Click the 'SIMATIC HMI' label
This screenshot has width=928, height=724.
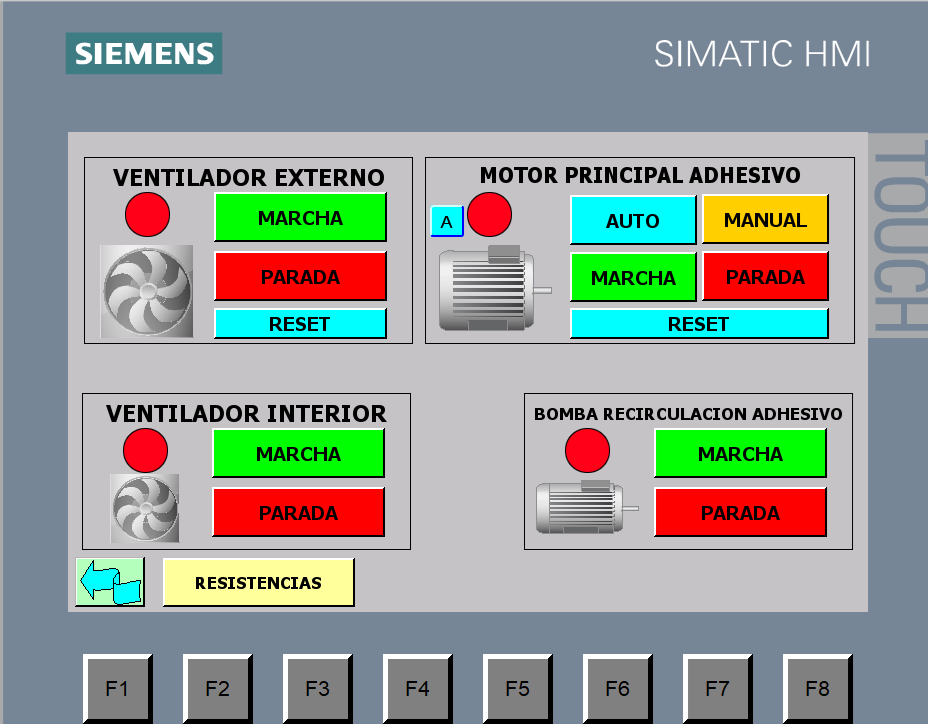(762, 54)
